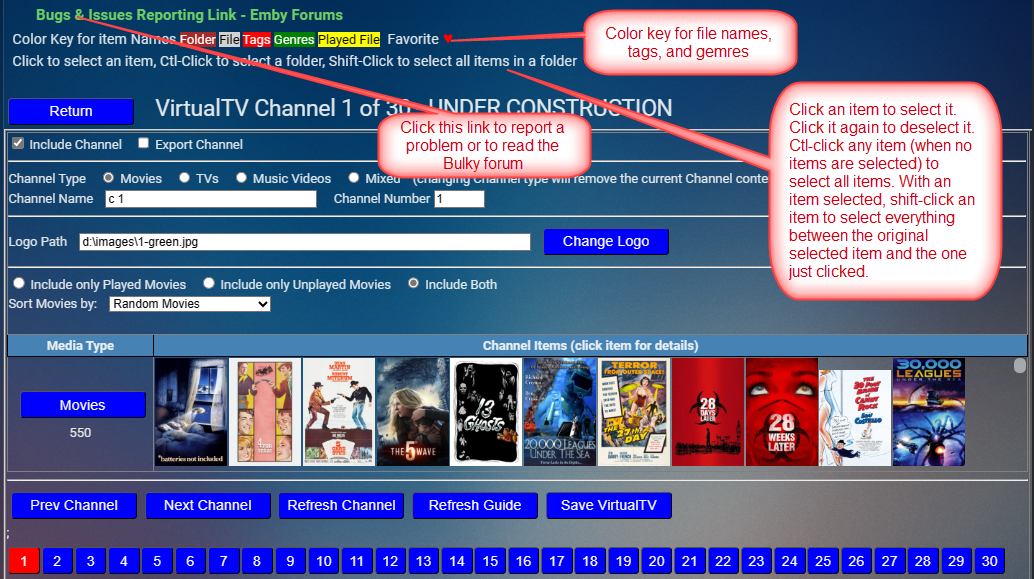Viewport: 1034px width, 579px height.
Task: Select channel number 27
Action: (890, 561)
